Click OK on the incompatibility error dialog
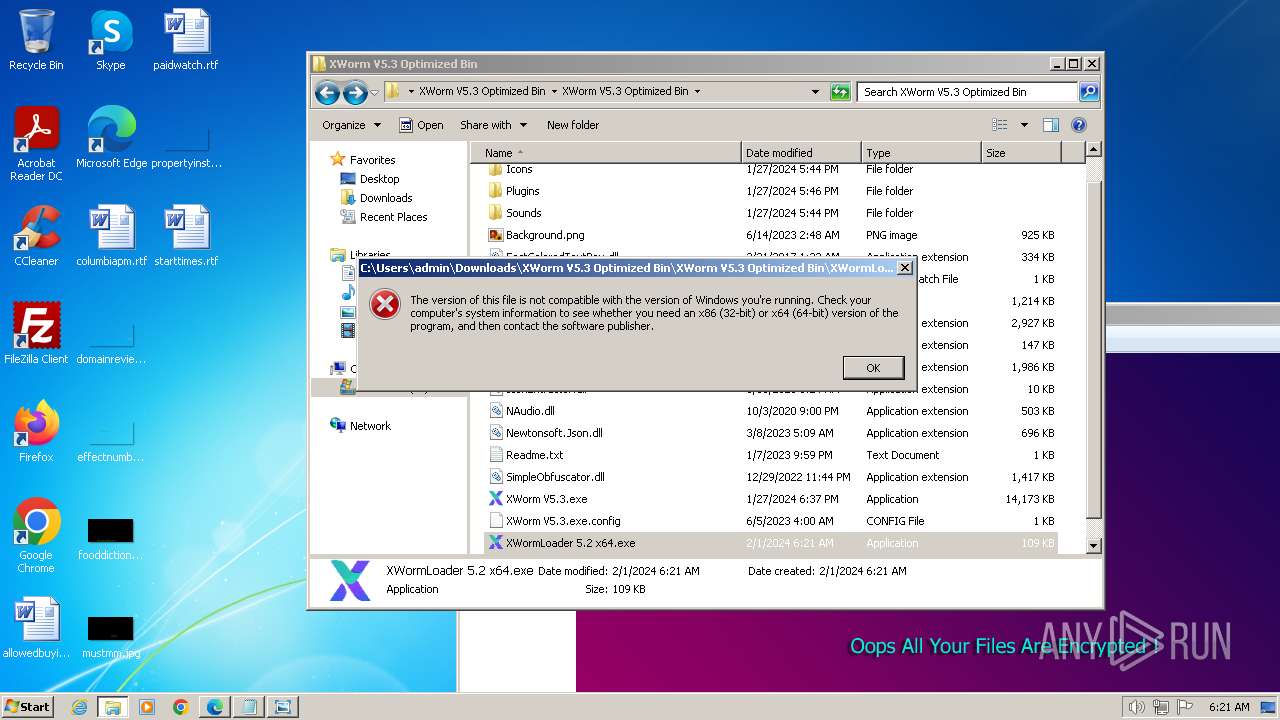1280x720 pixels. pos(873,368)
